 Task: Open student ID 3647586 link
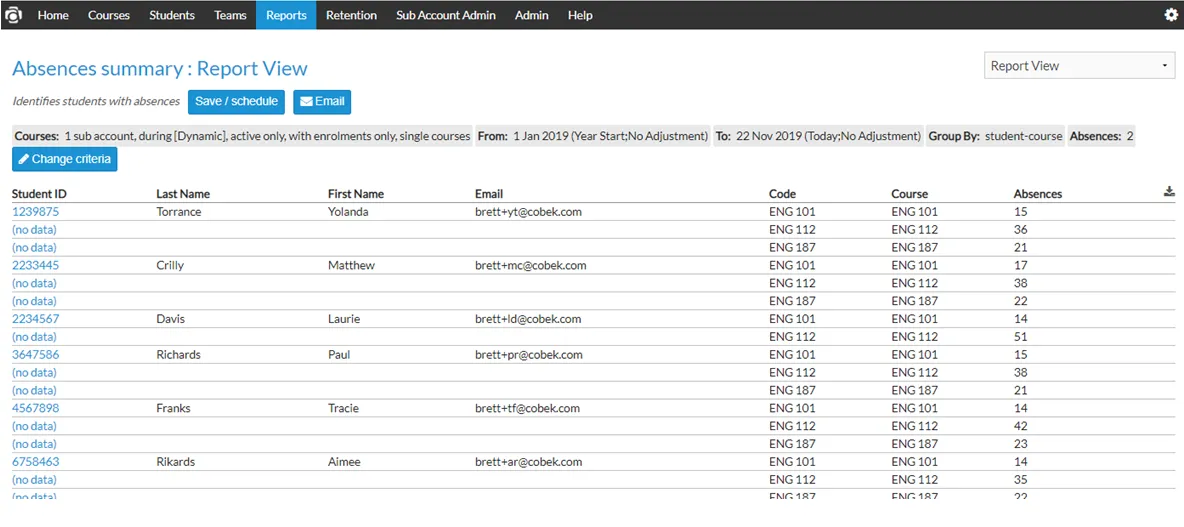35,355
